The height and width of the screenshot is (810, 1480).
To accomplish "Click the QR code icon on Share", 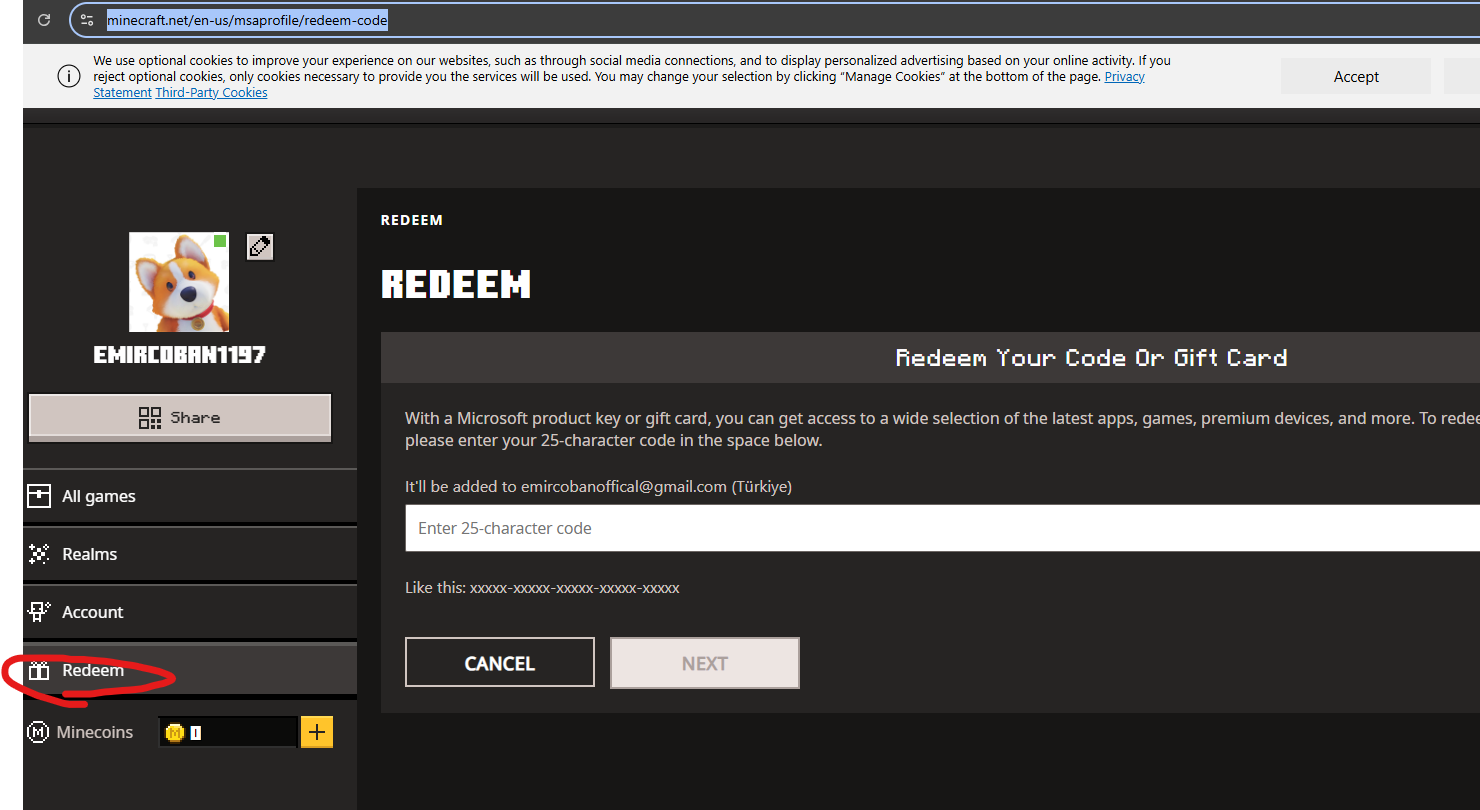I will pos(150,418).
